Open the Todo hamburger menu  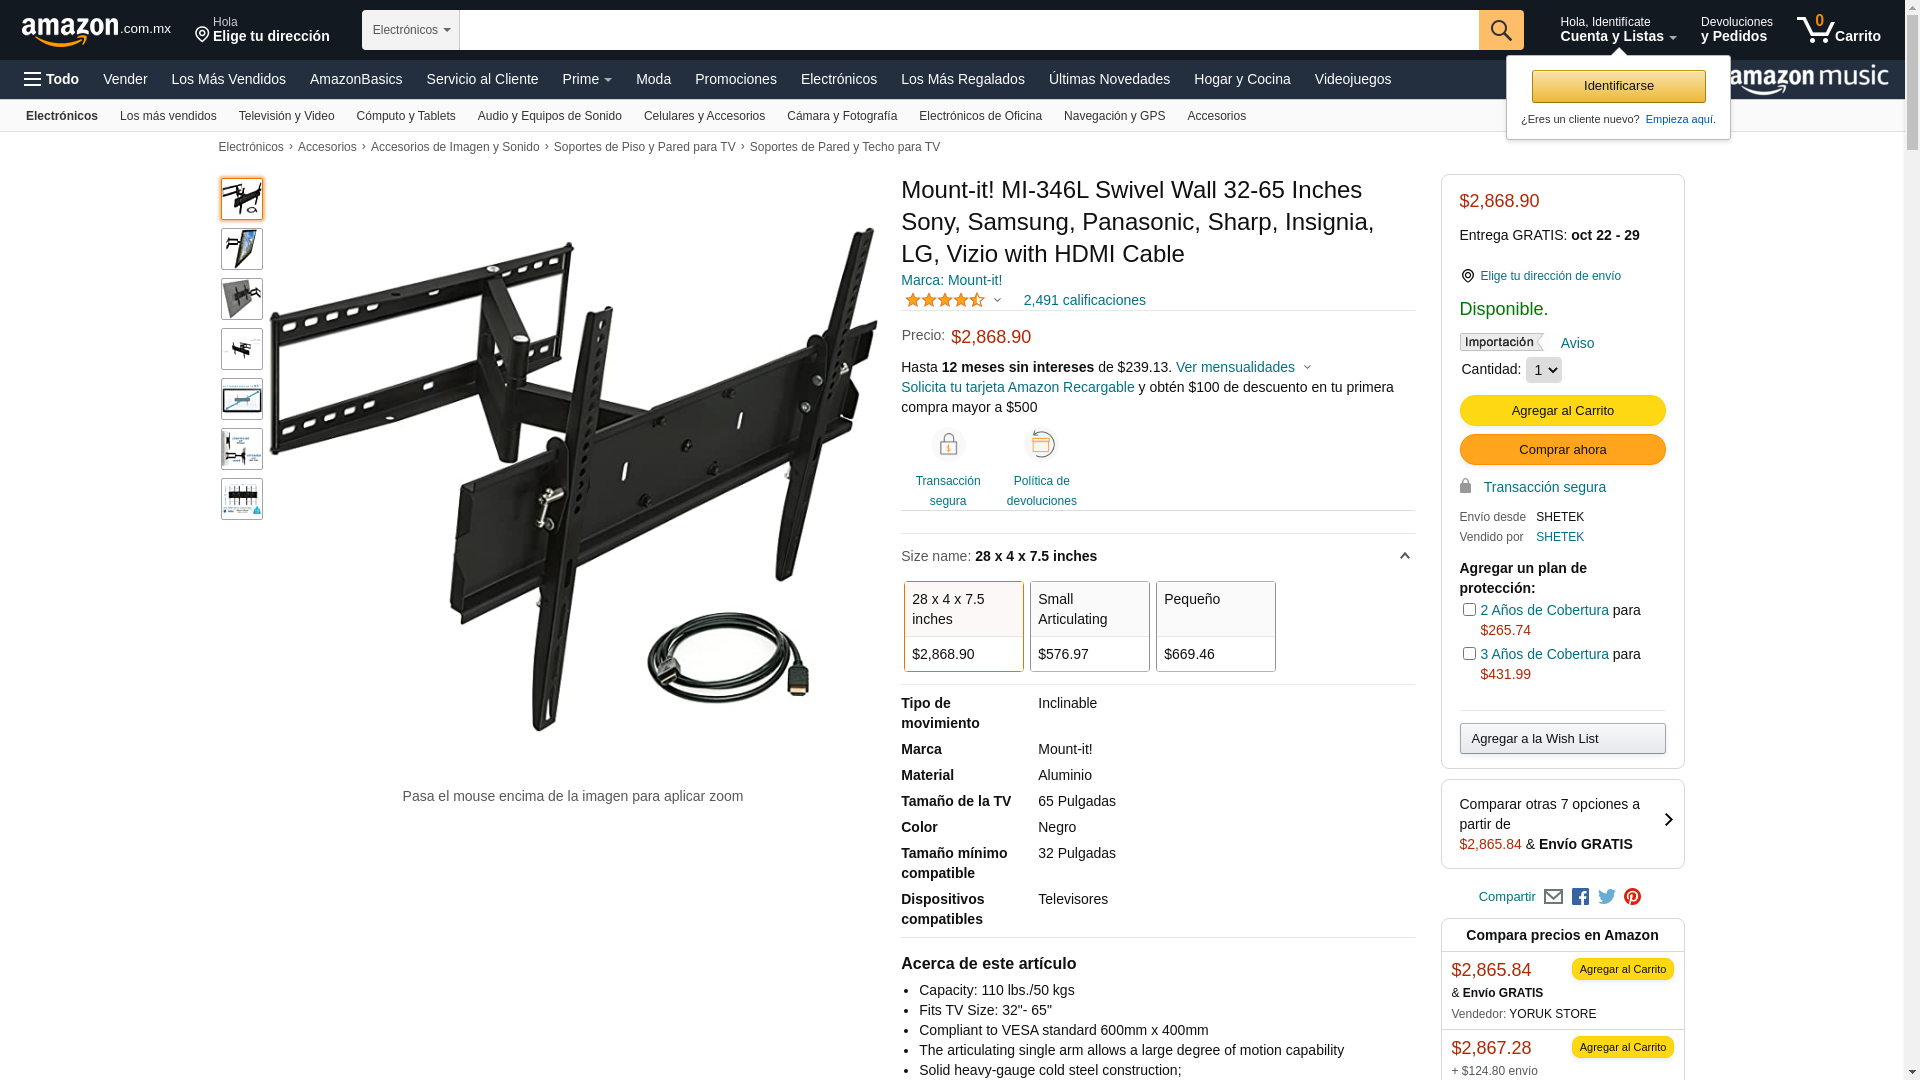pos(51,79)
